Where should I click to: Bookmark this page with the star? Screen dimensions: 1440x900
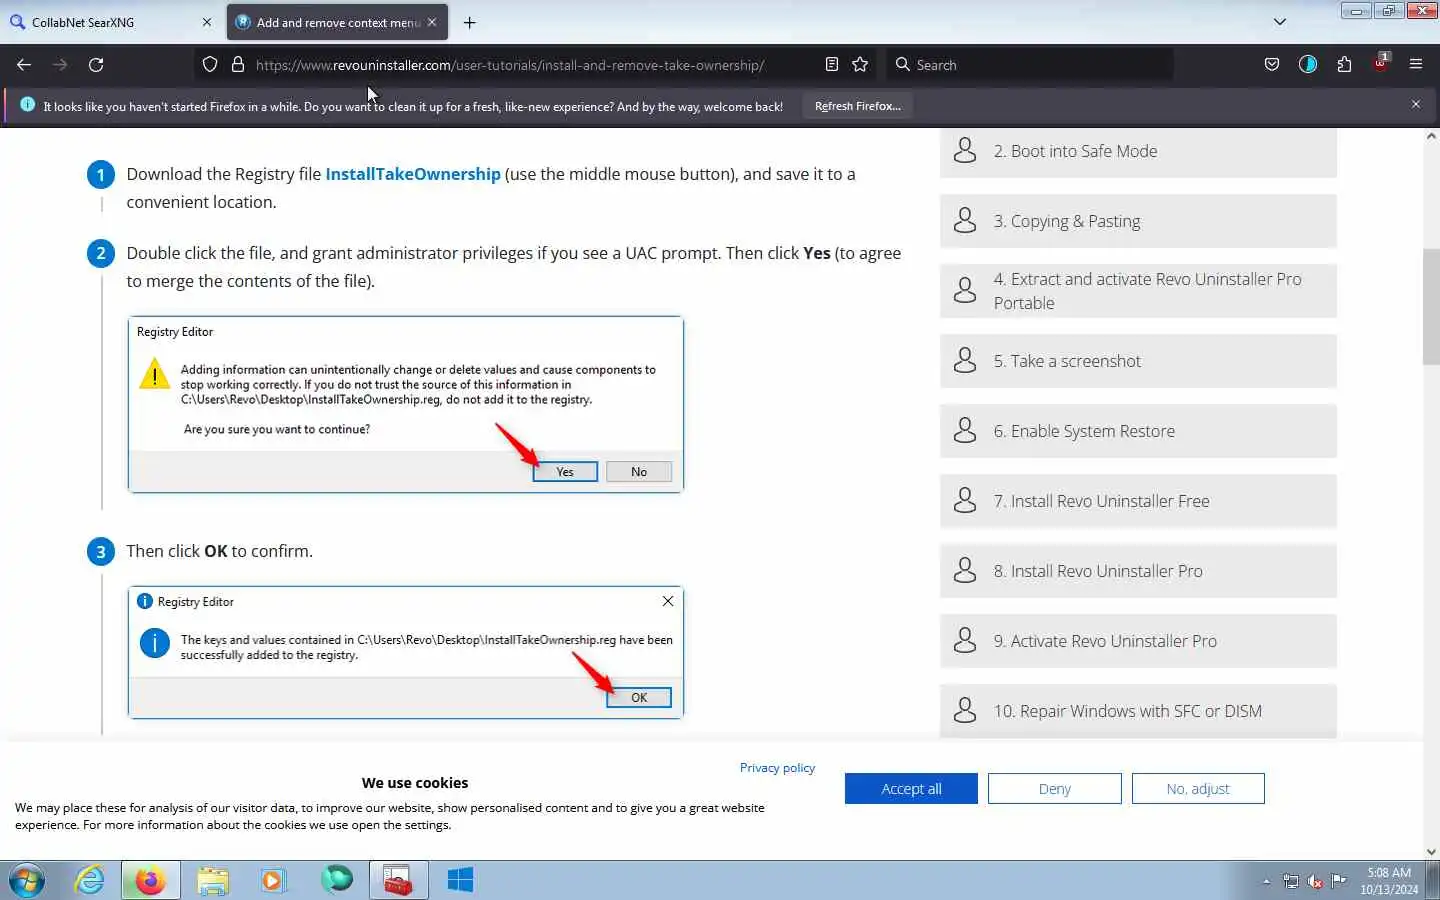(860, 65)
